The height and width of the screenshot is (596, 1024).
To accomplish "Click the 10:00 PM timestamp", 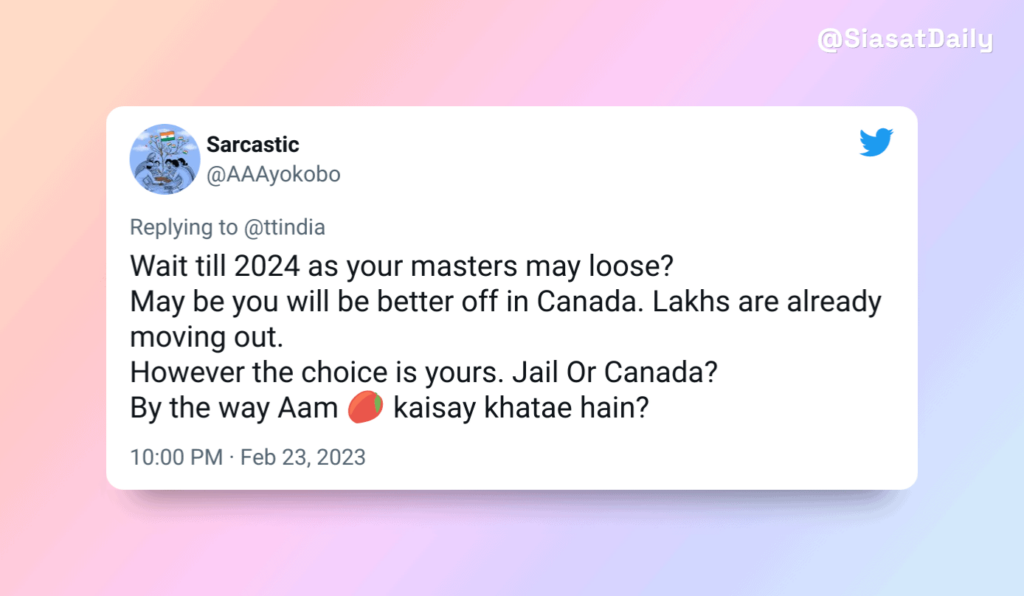I will 176,458.
